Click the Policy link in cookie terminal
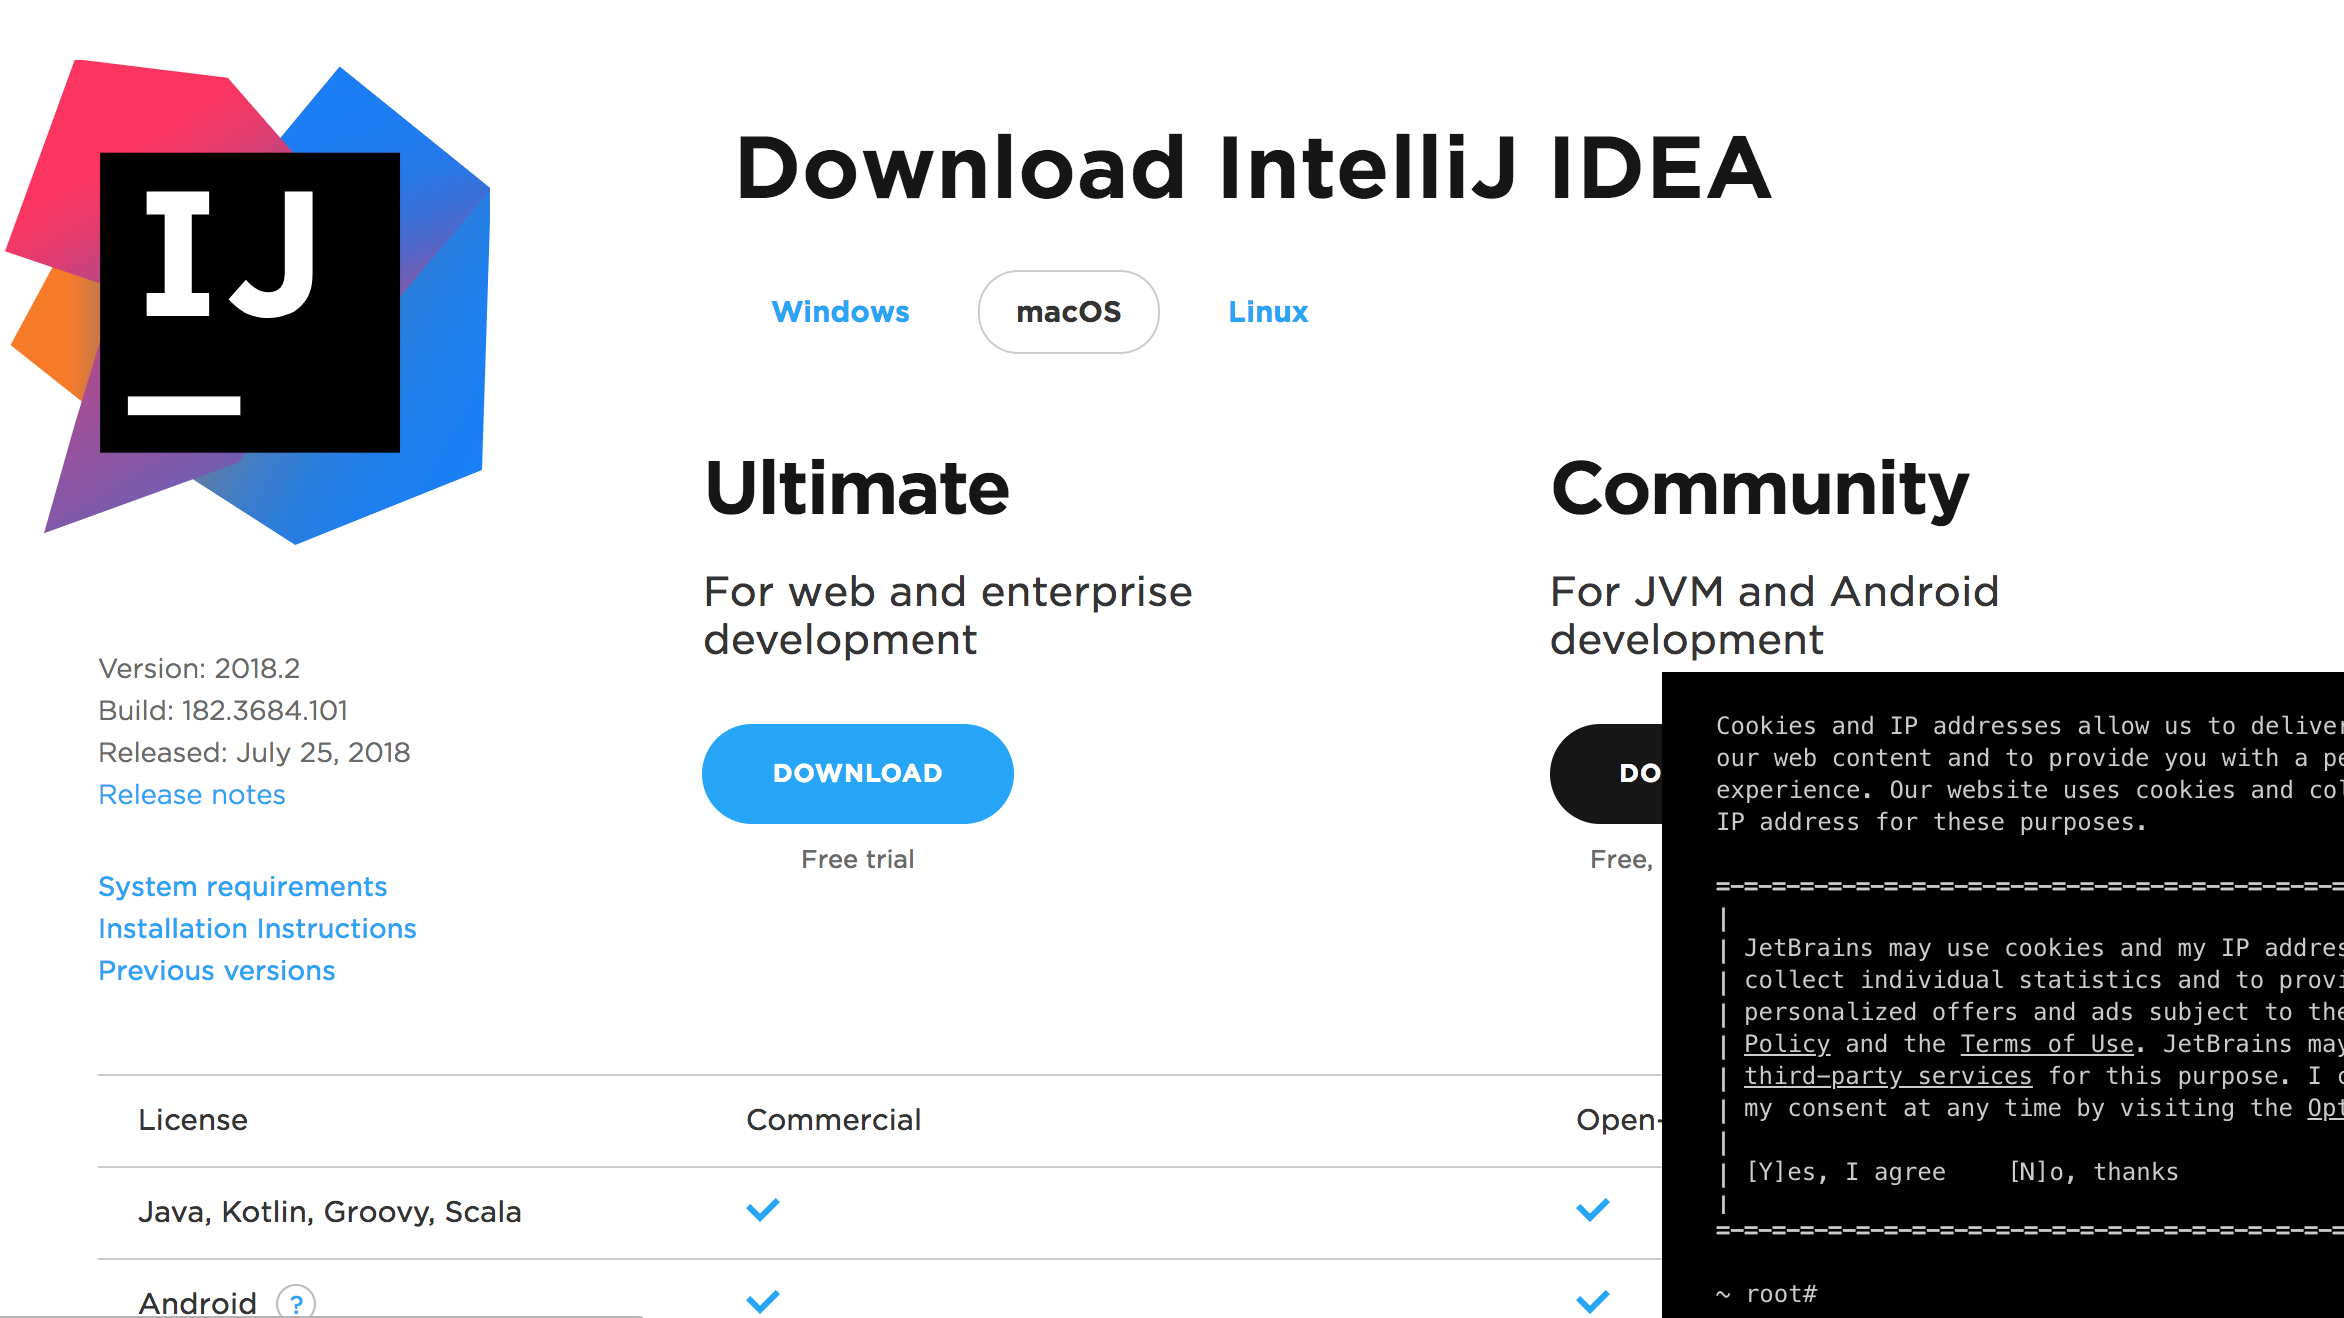 pos(1787,1044)
